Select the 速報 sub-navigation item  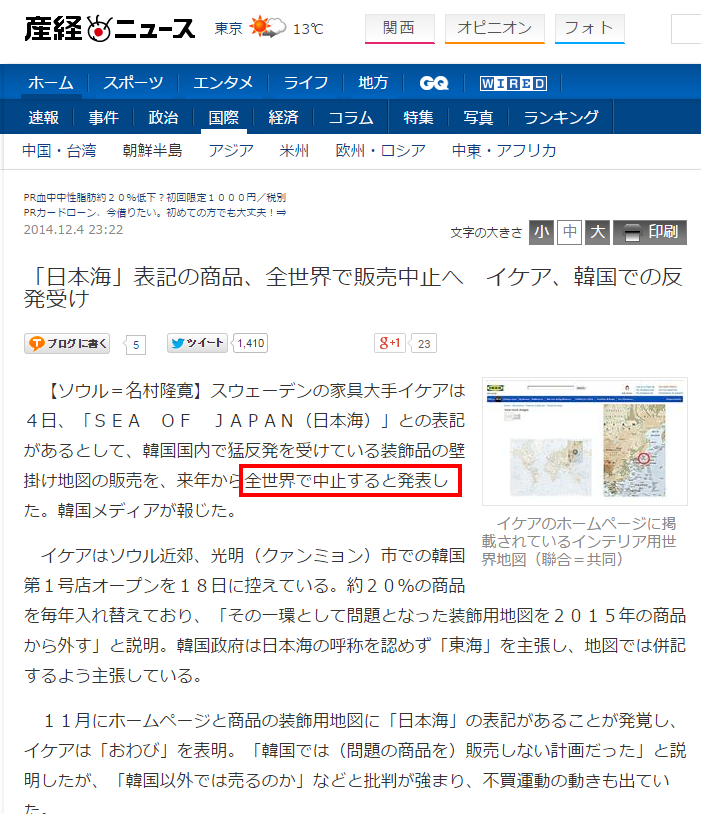(44, 117)
